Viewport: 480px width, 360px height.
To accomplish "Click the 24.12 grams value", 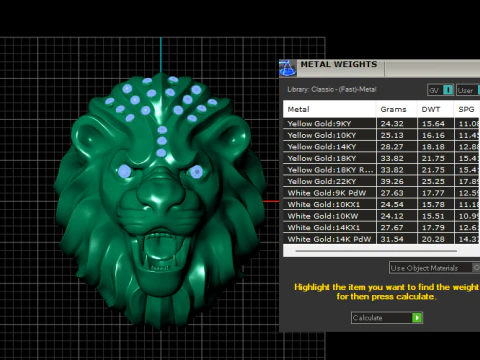I will pos(392,216).
